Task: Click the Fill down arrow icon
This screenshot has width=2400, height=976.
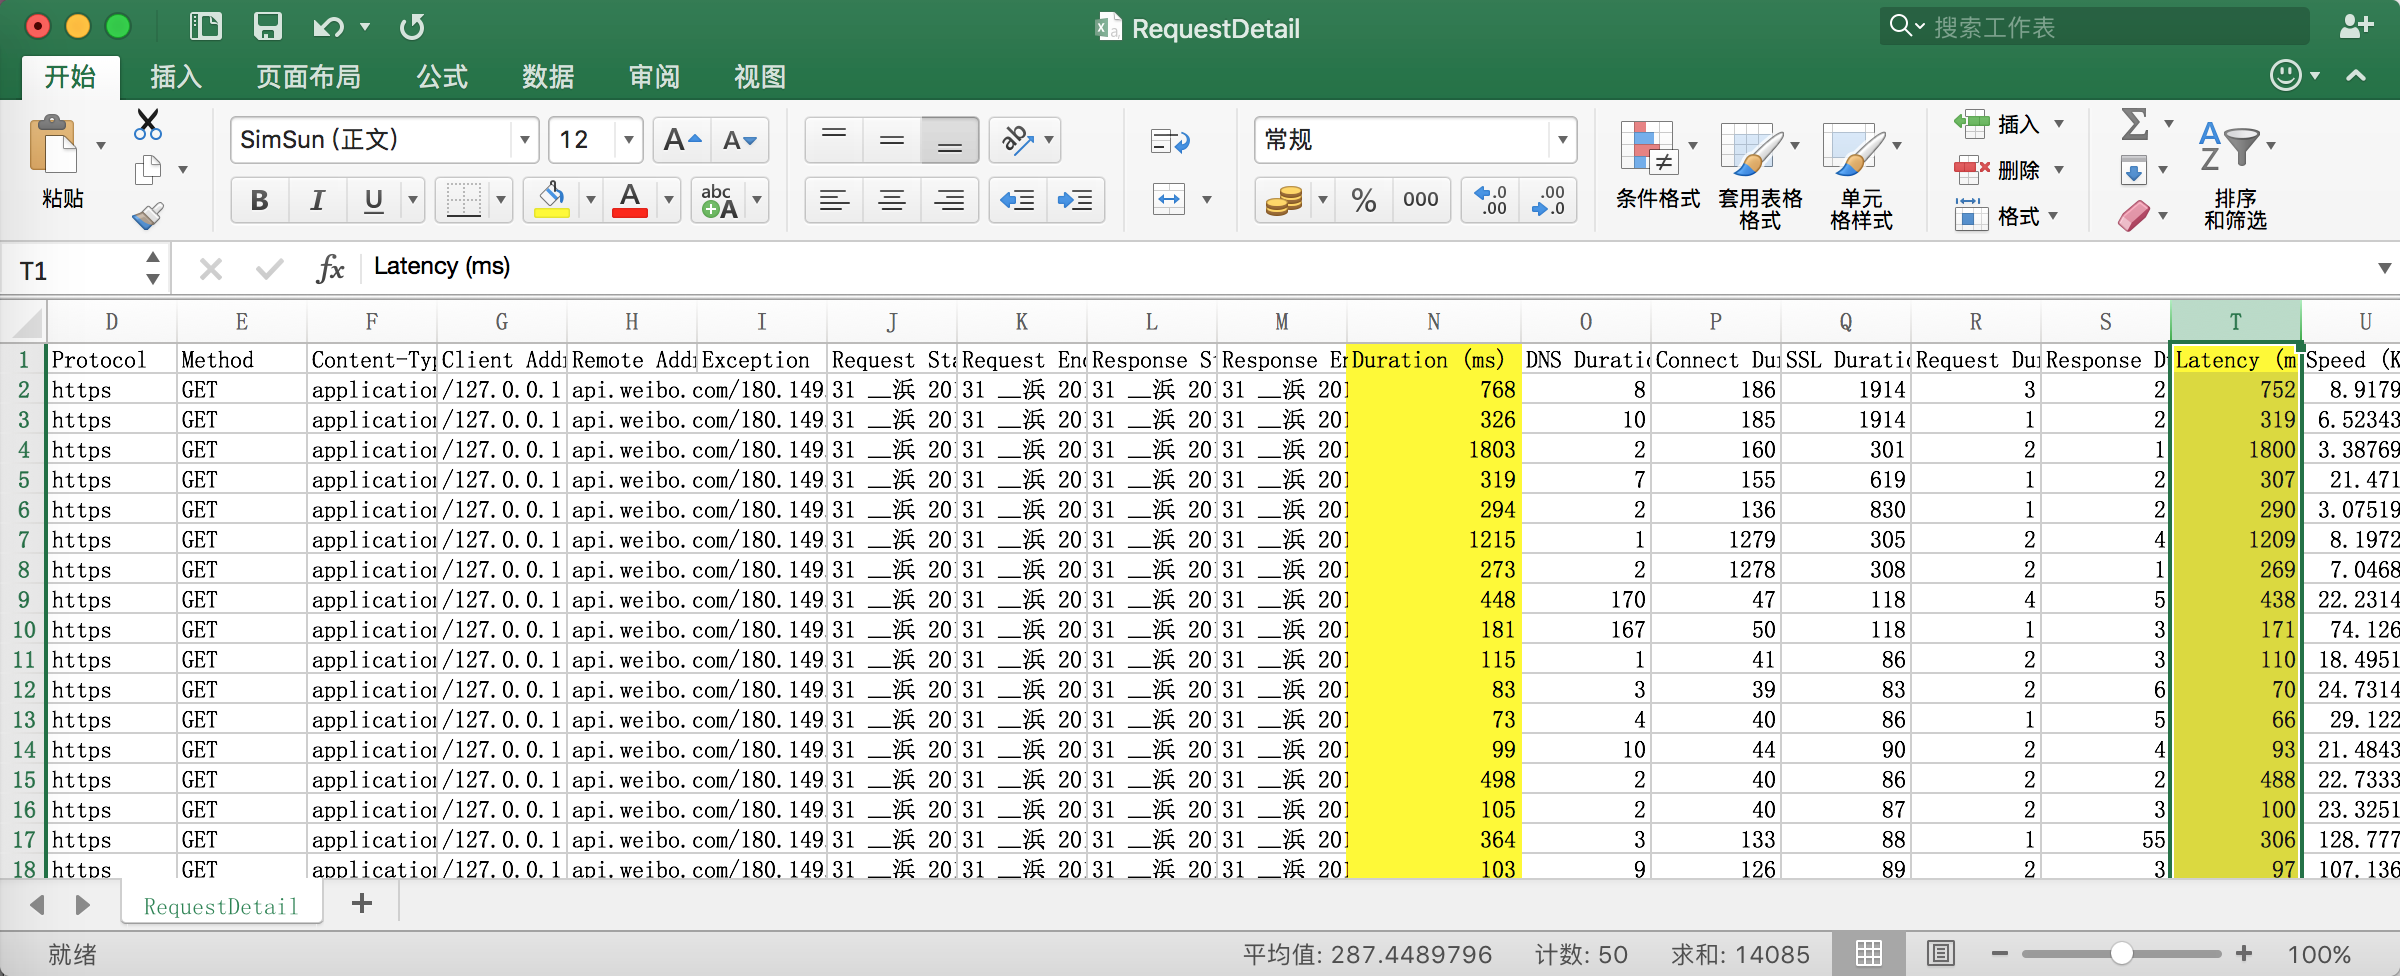Action: 2133,170
